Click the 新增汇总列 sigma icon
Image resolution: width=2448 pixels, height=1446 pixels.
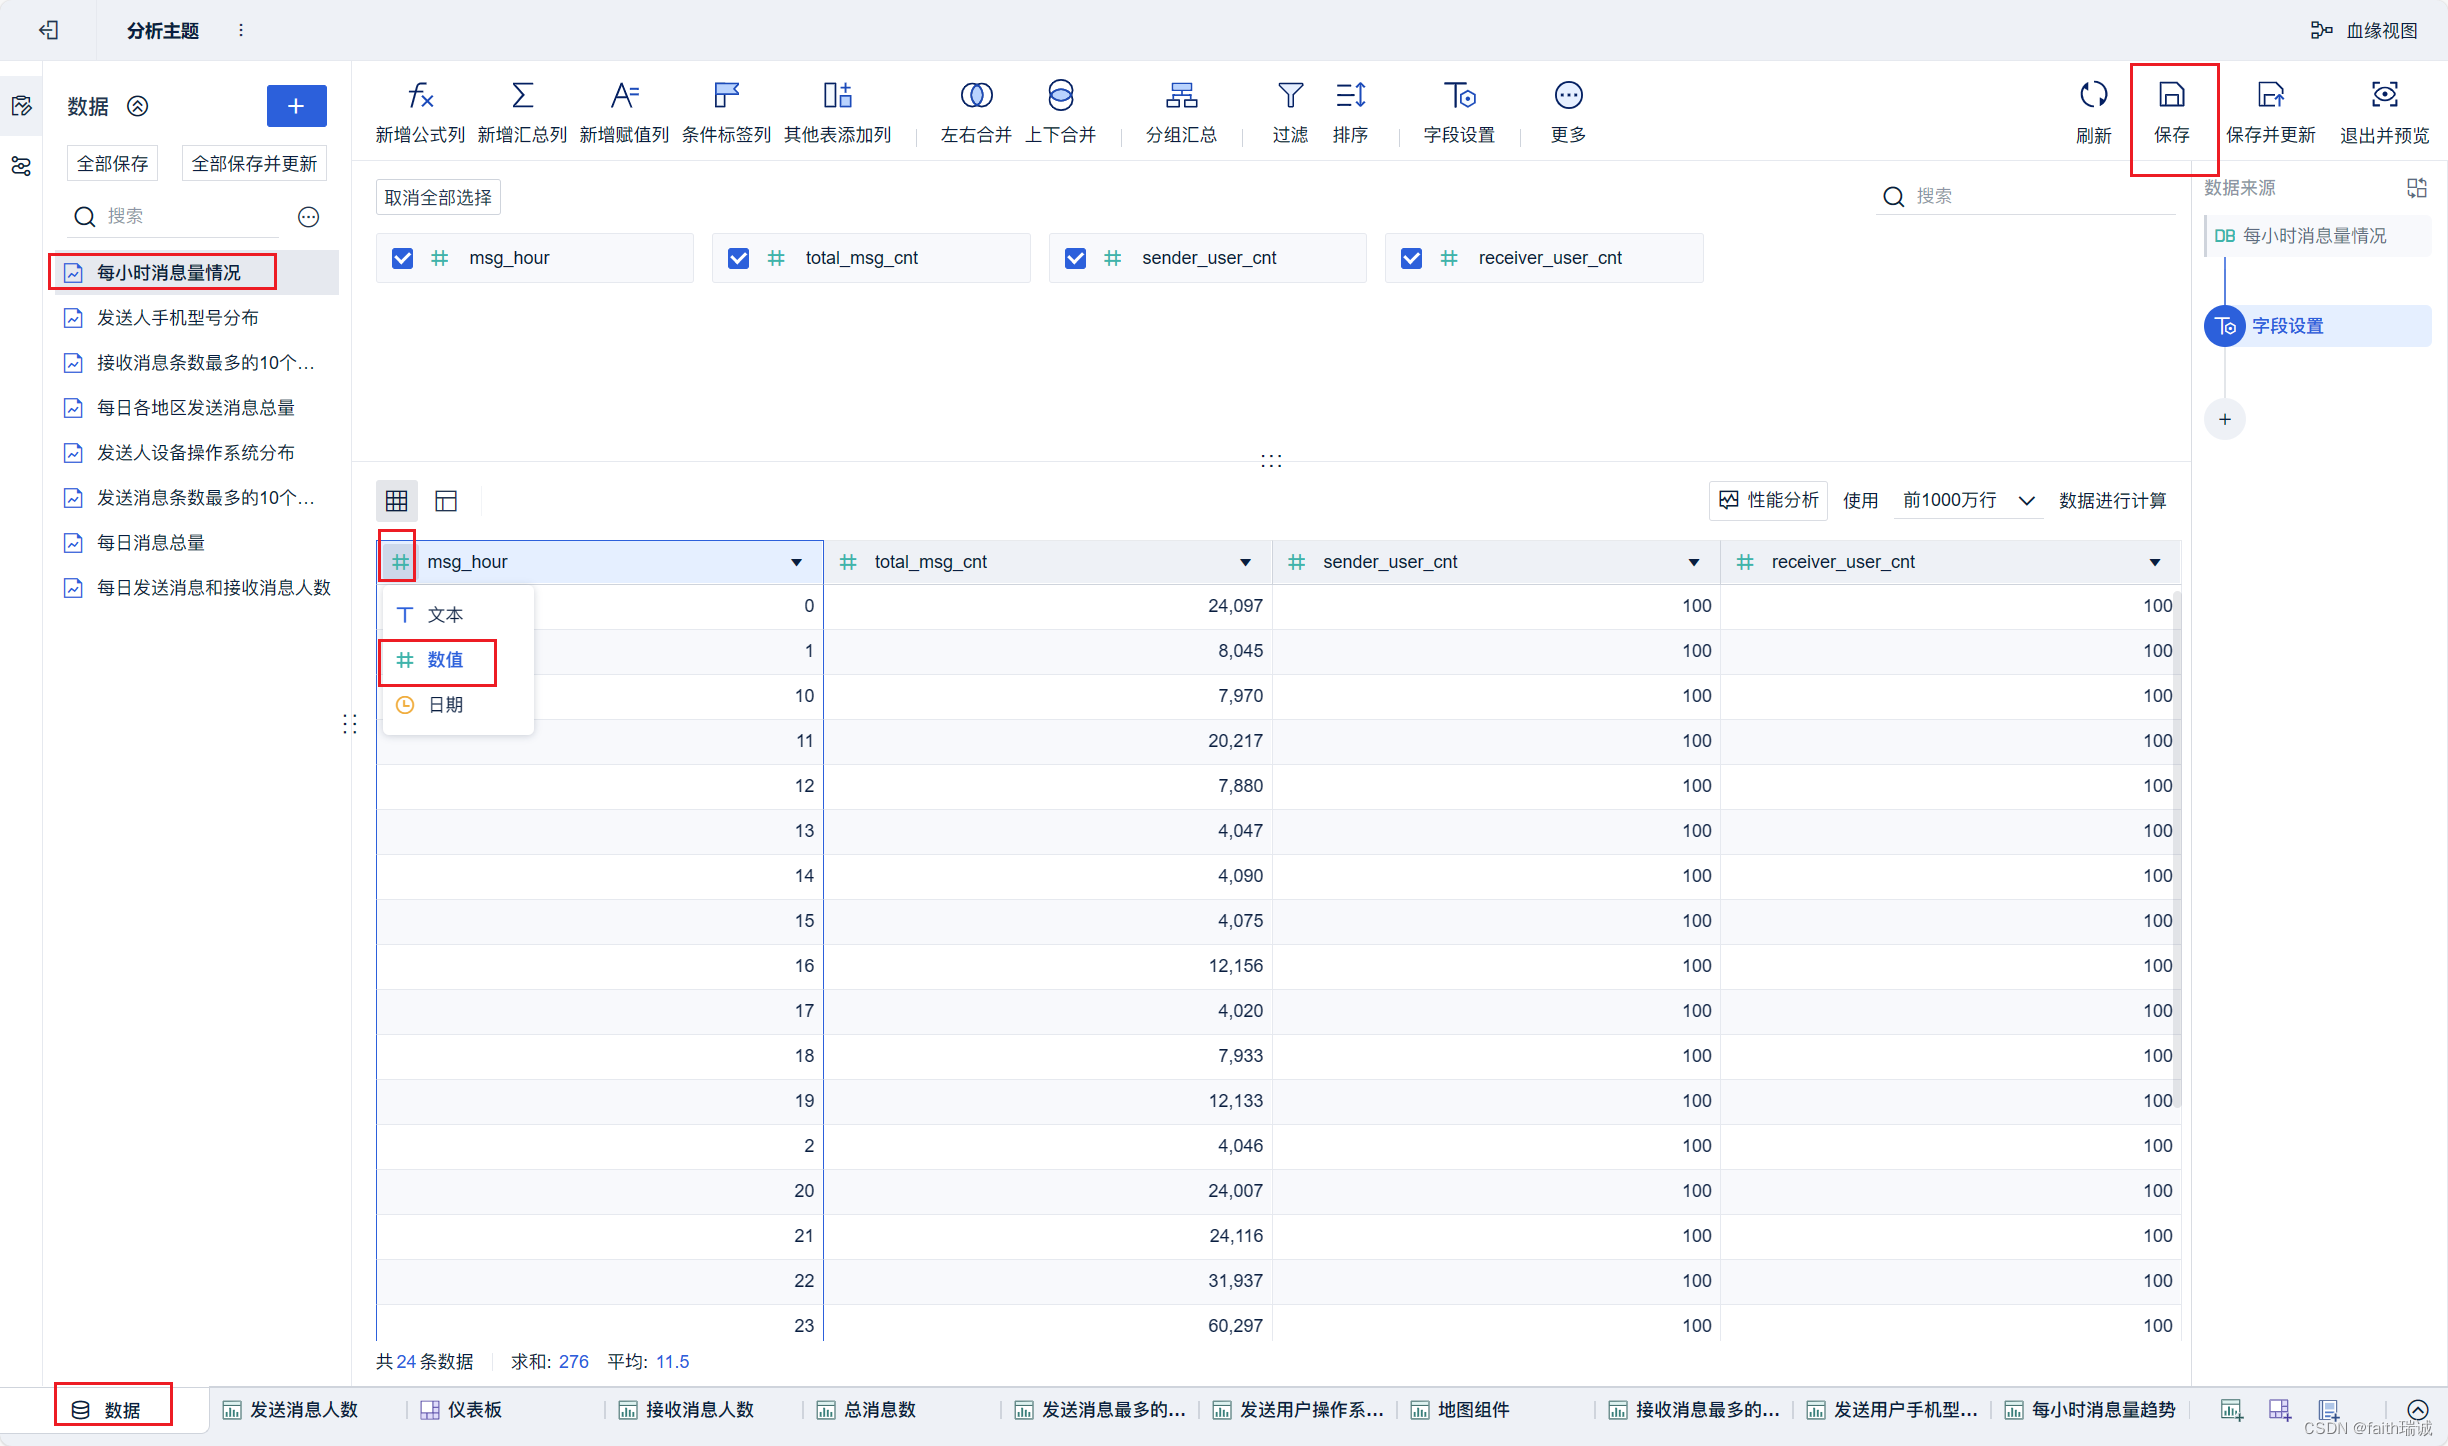(x=522, y=96)
